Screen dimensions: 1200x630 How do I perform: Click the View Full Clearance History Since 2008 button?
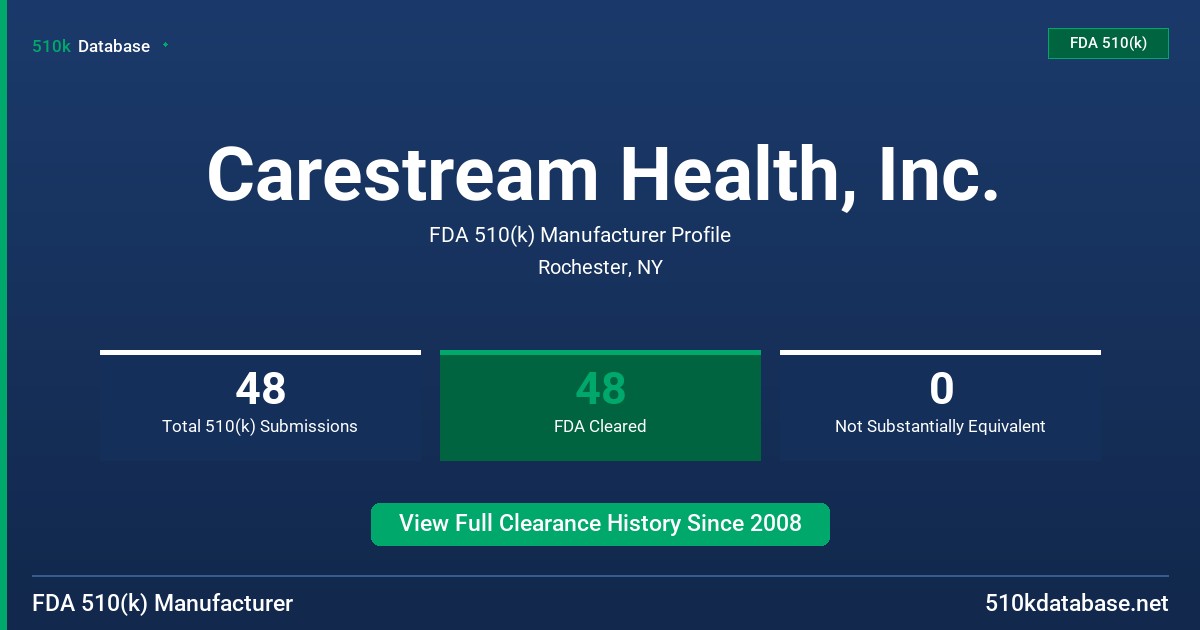pos(600,524)
